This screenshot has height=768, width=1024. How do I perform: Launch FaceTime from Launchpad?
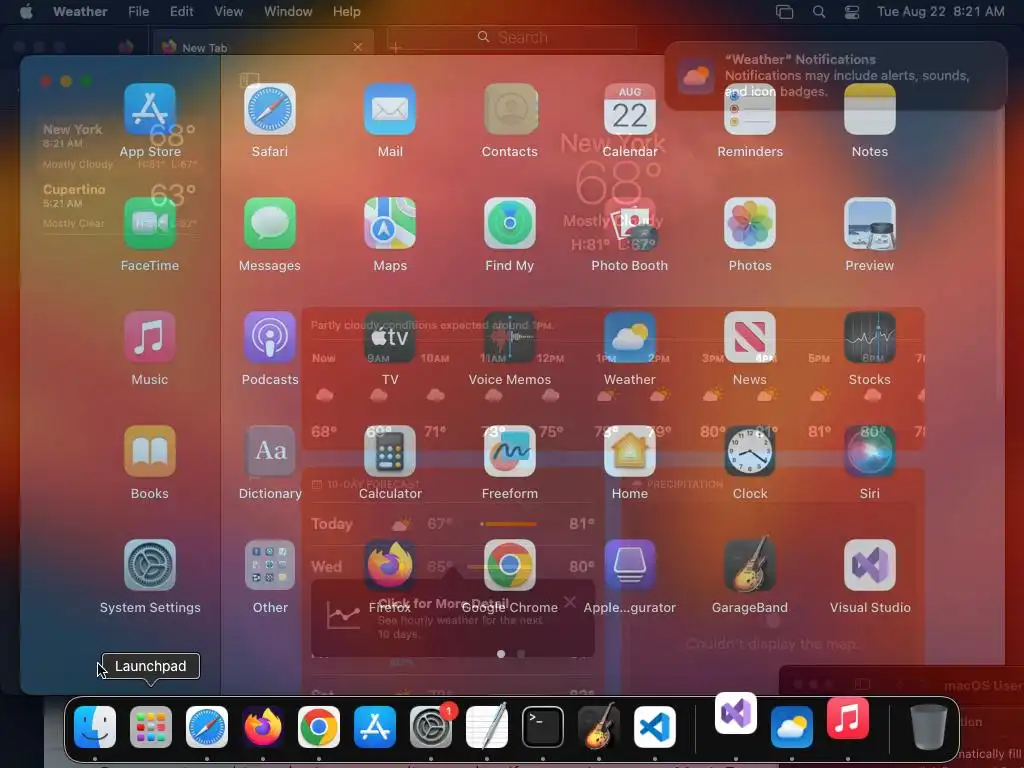click(150, 223)
